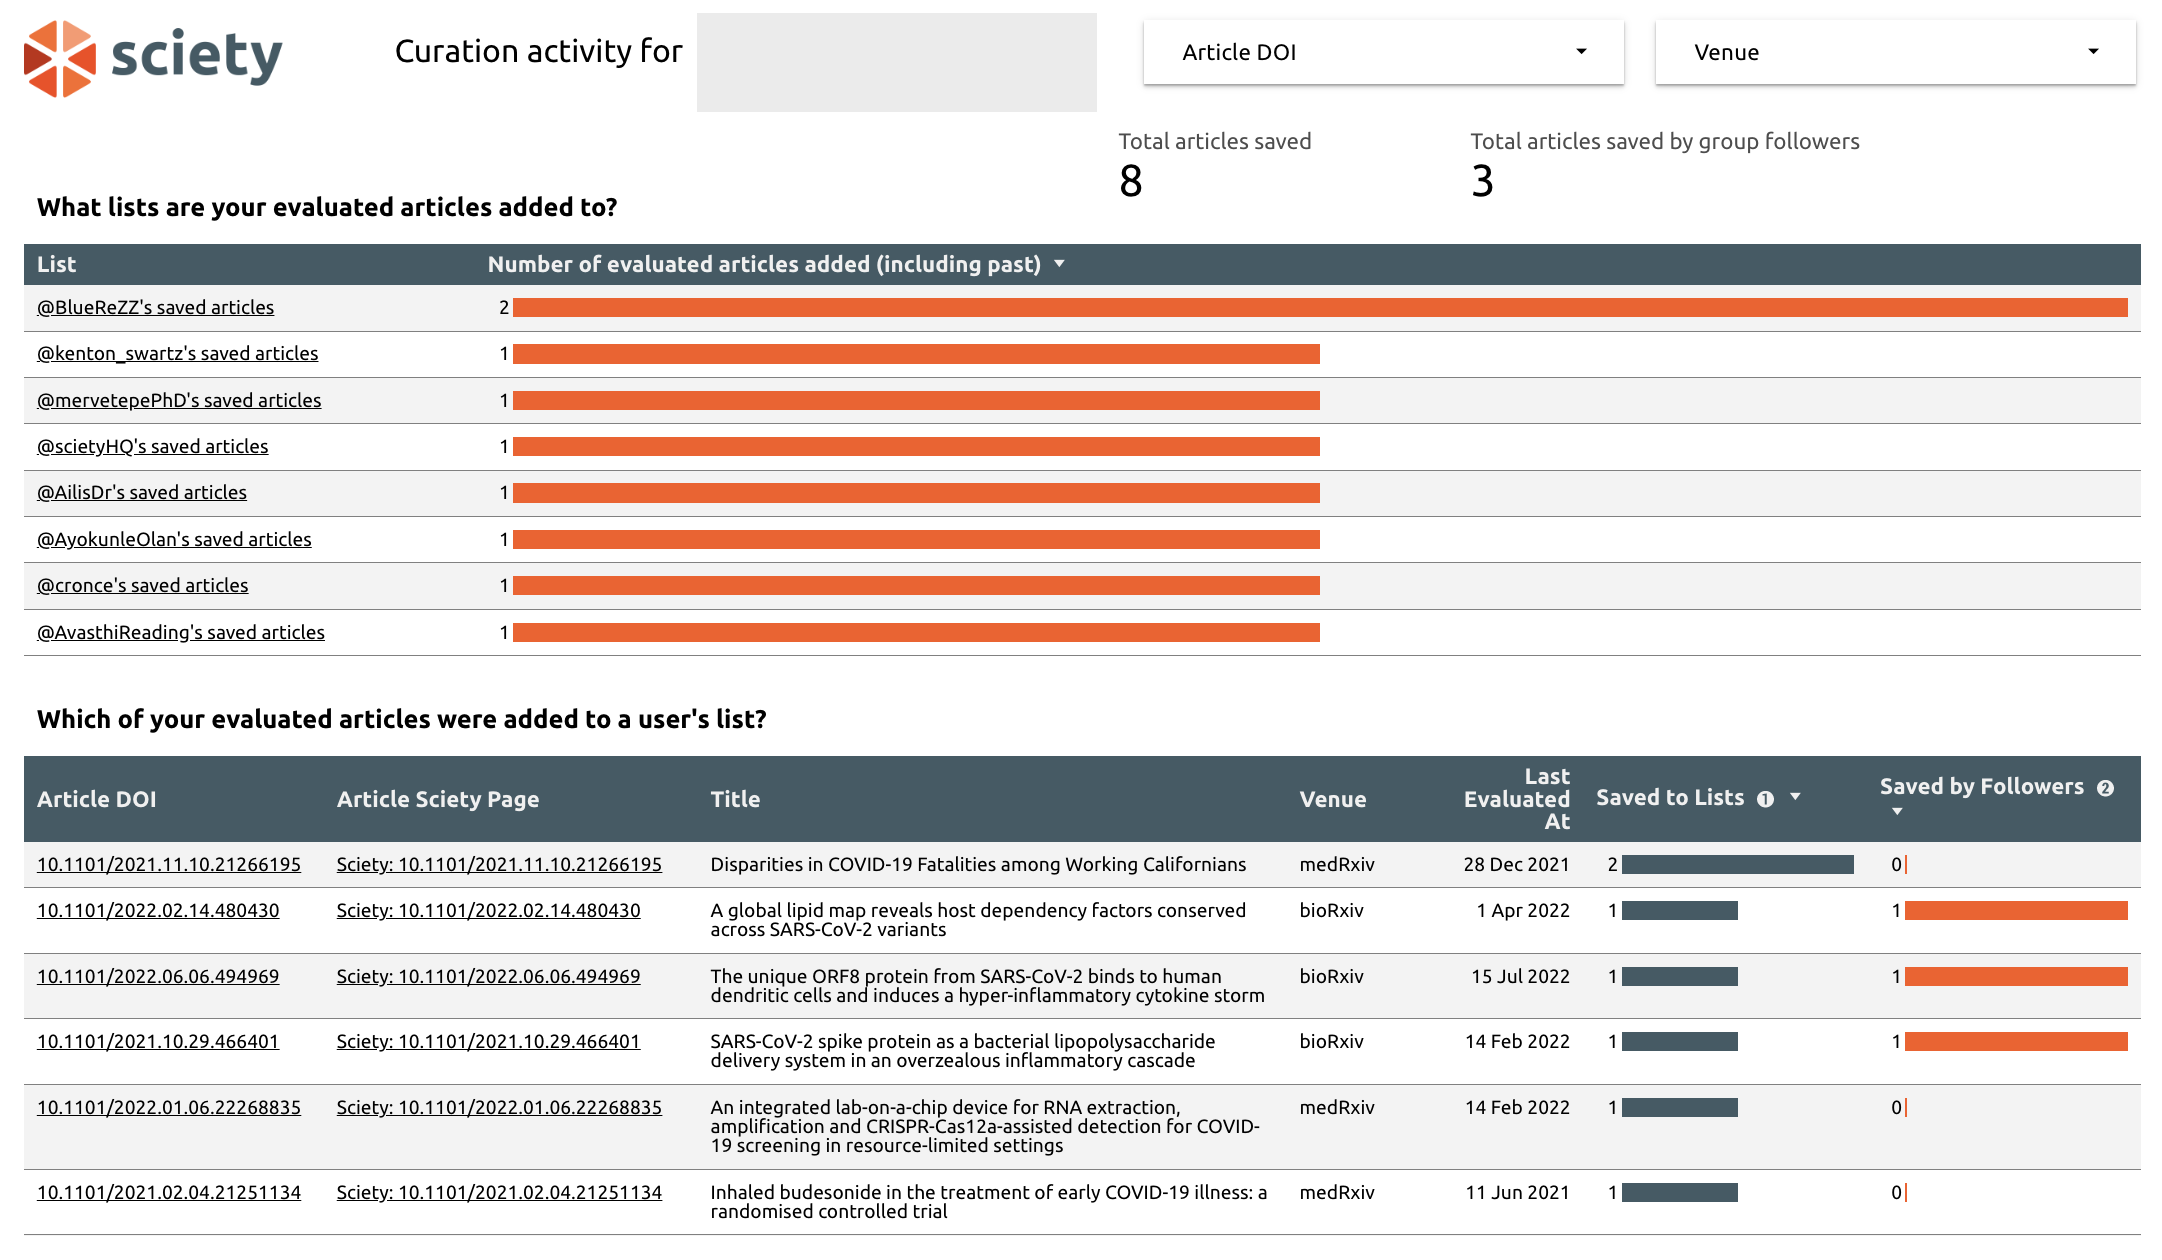Select the Venue column header
Screen dimensions: 2162x1260
click(1333, 799)
